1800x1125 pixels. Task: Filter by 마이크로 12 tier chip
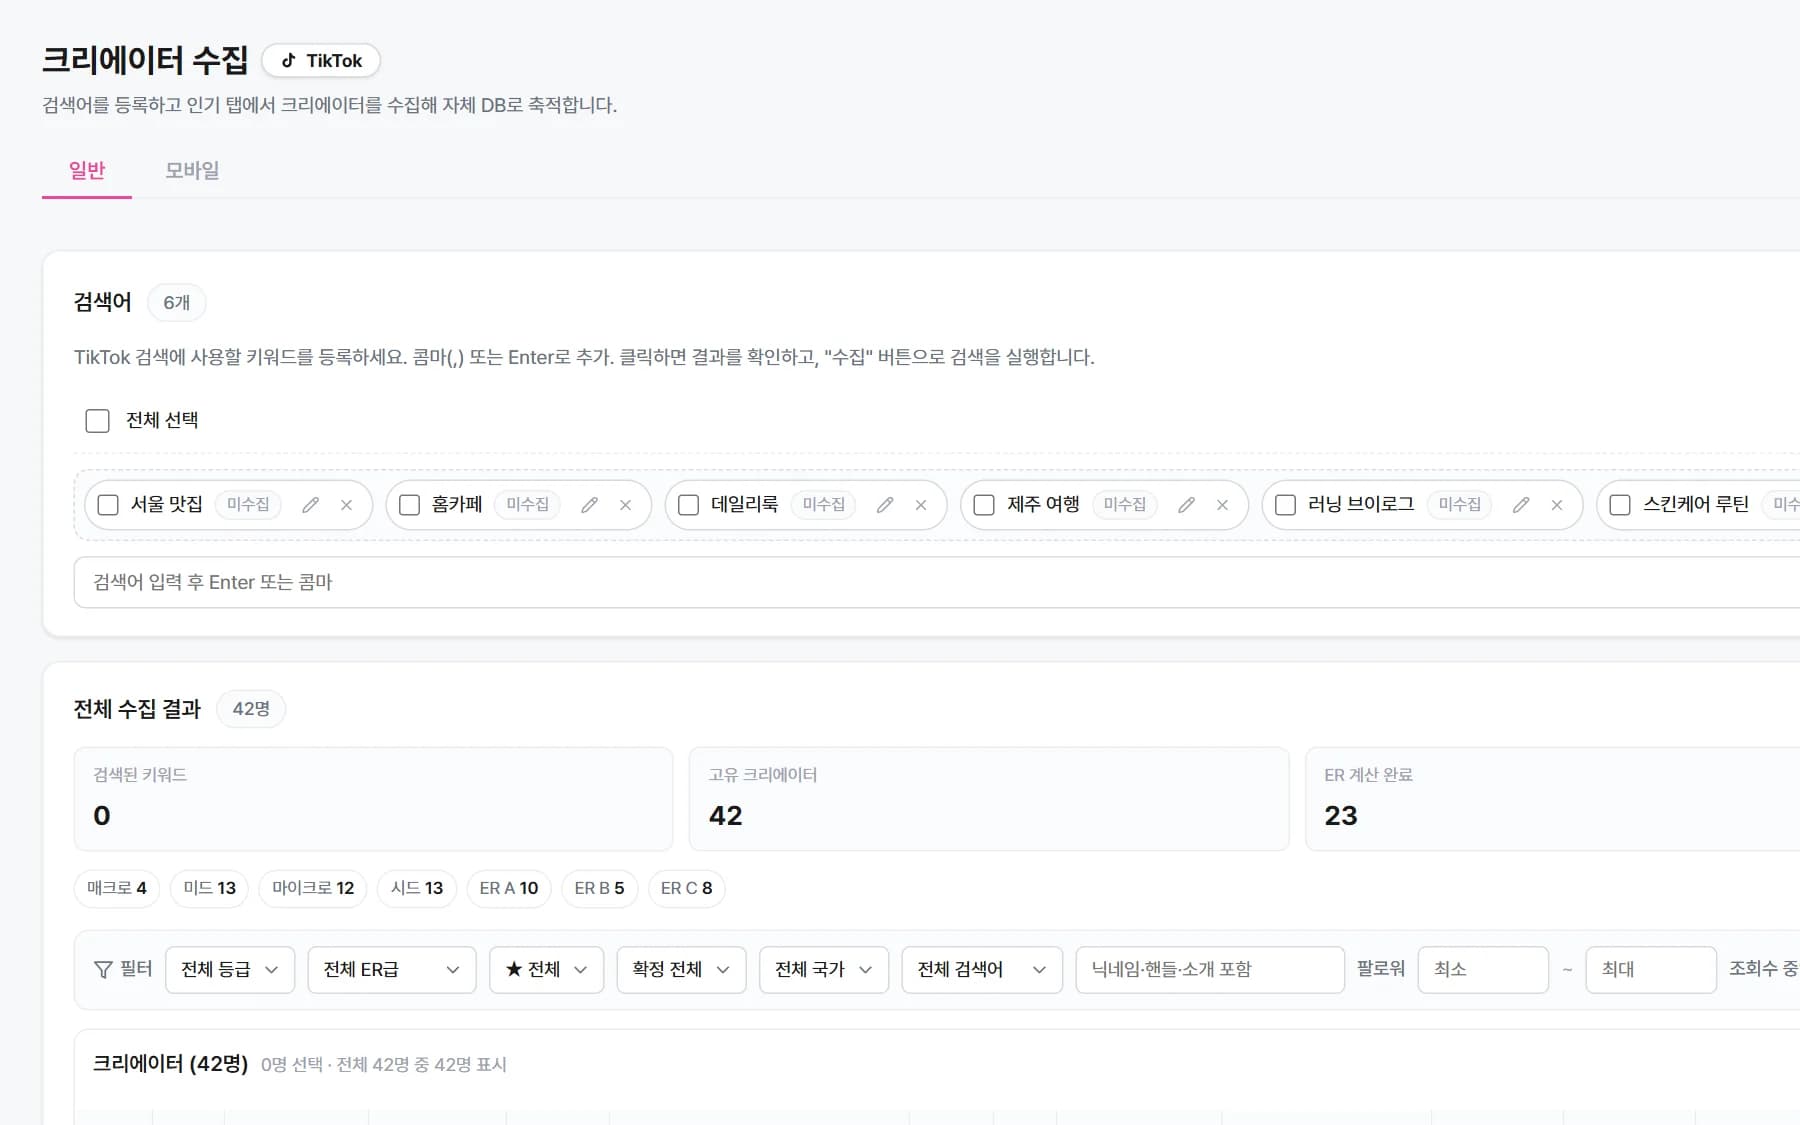tap(313, 888)
